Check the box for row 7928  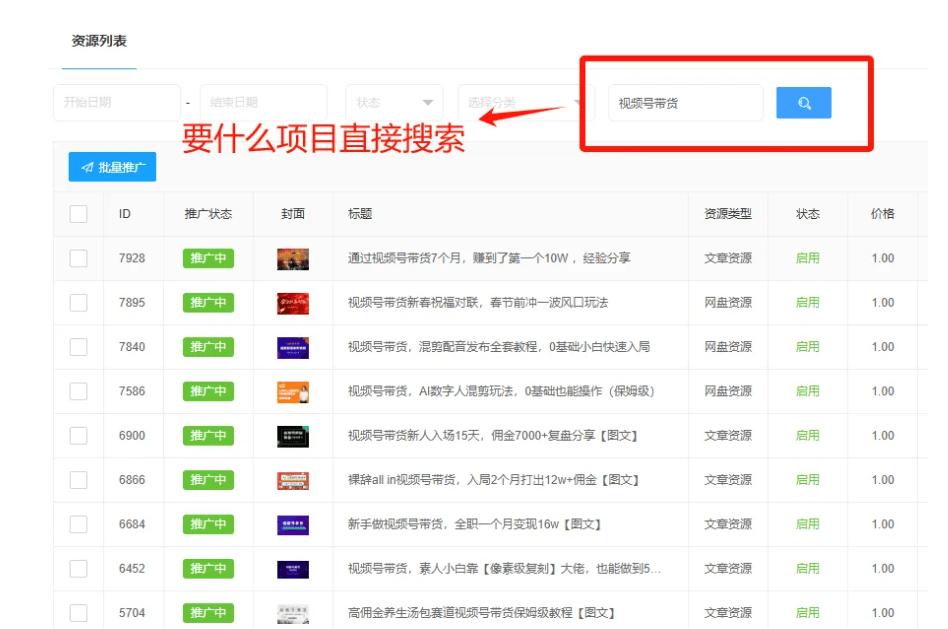point(79,258)
